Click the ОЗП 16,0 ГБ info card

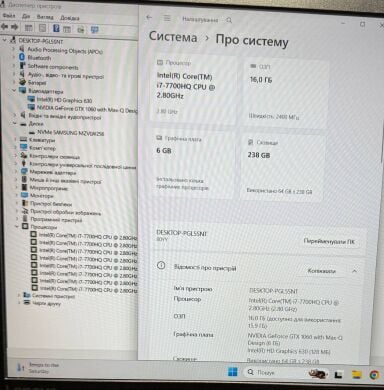click(x=286, y=93)
